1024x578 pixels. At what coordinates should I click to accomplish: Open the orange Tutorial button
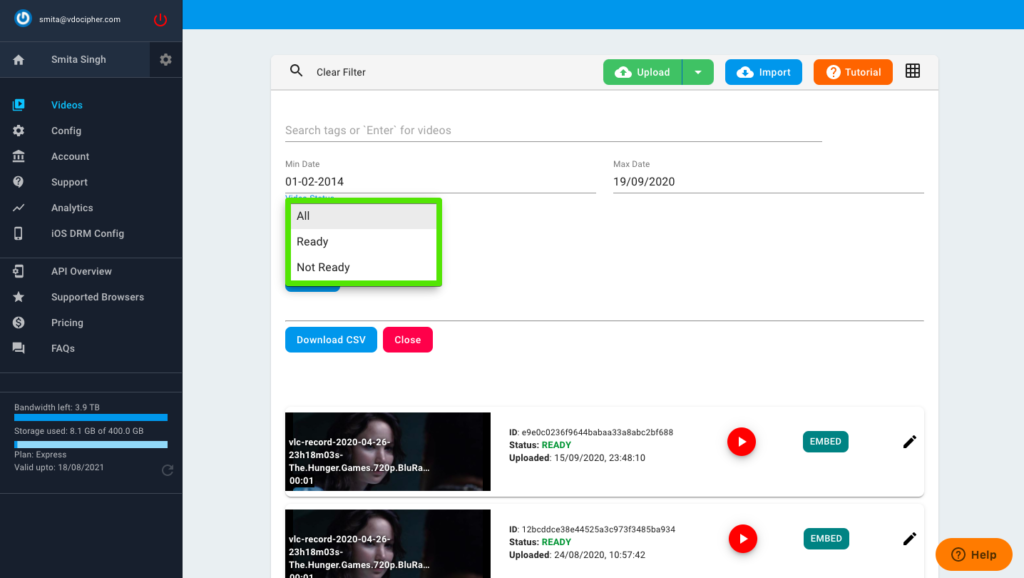[853, 72]
